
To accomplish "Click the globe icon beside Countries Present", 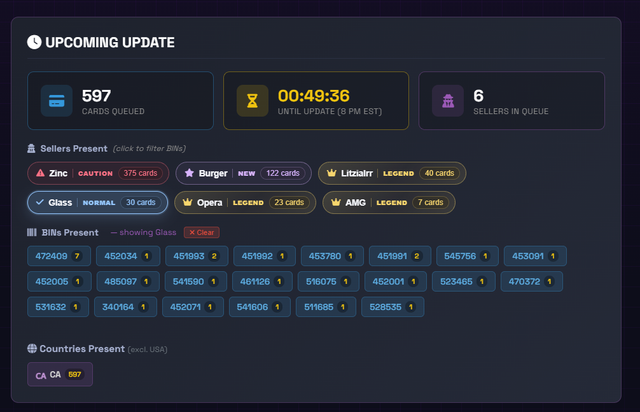I will 32,349.
